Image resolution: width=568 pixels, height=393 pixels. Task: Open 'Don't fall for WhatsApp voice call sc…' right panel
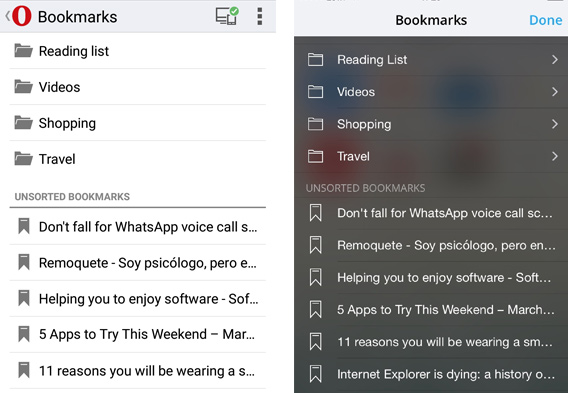click(x=445, y=213)
